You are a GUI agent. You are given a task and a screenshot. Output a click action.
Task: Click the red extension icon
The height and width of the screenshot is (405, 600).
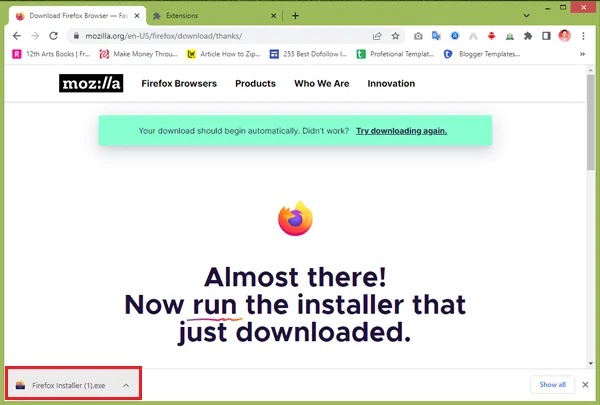tap(491, 36)
